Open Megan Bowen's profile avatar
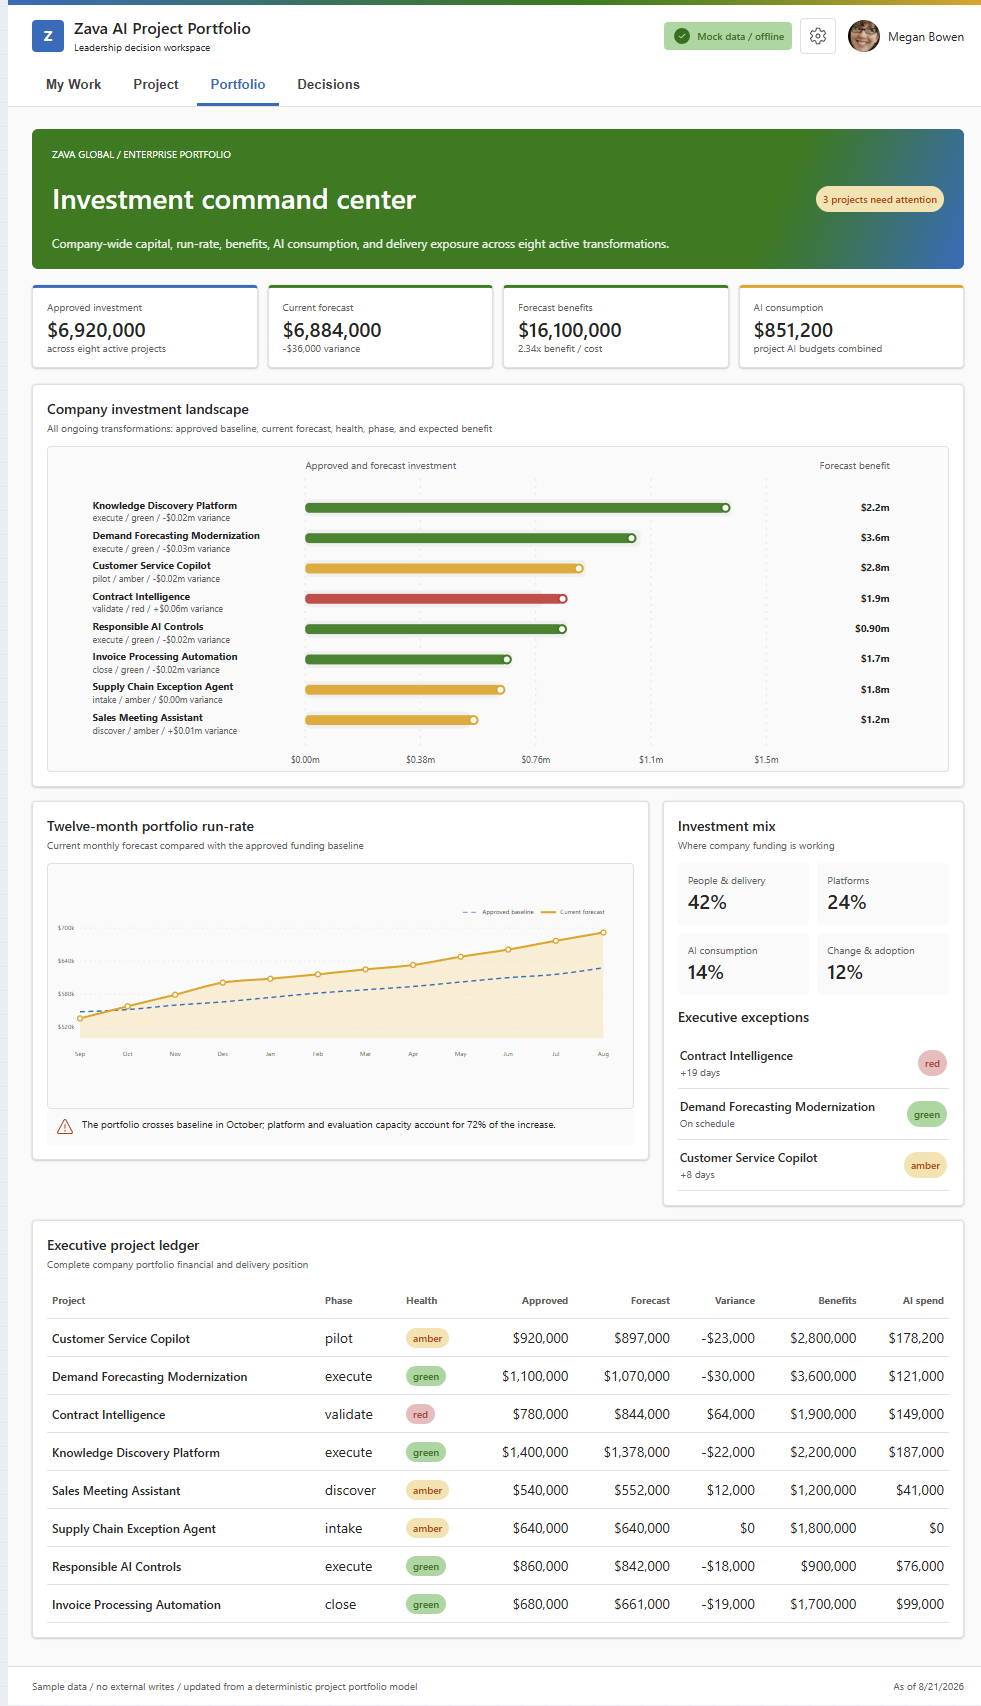This screenshot has width=981, height=1706. tap(864, 36)
